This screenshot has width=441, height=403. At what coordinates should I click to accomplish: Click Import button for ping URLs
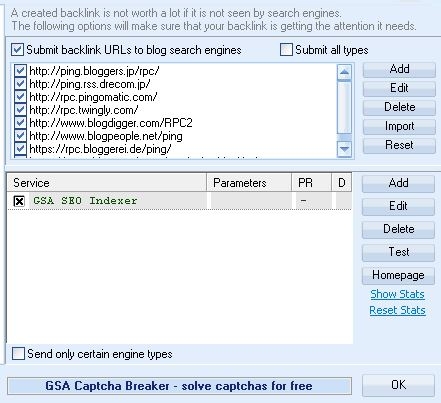[x=399, y=126]
